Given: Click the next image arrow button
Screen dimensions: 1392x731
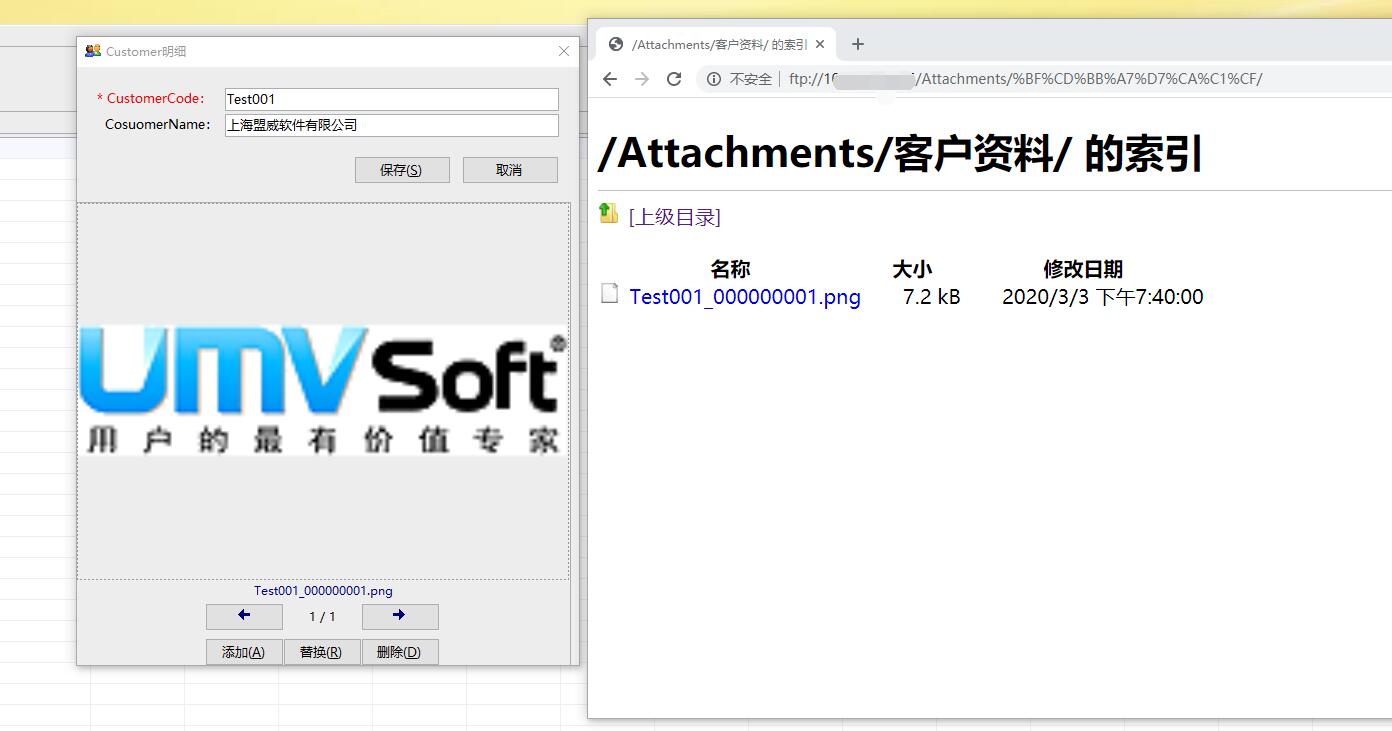Looking at the screenshot, I should pyautogui.click(x=400, y=616).
